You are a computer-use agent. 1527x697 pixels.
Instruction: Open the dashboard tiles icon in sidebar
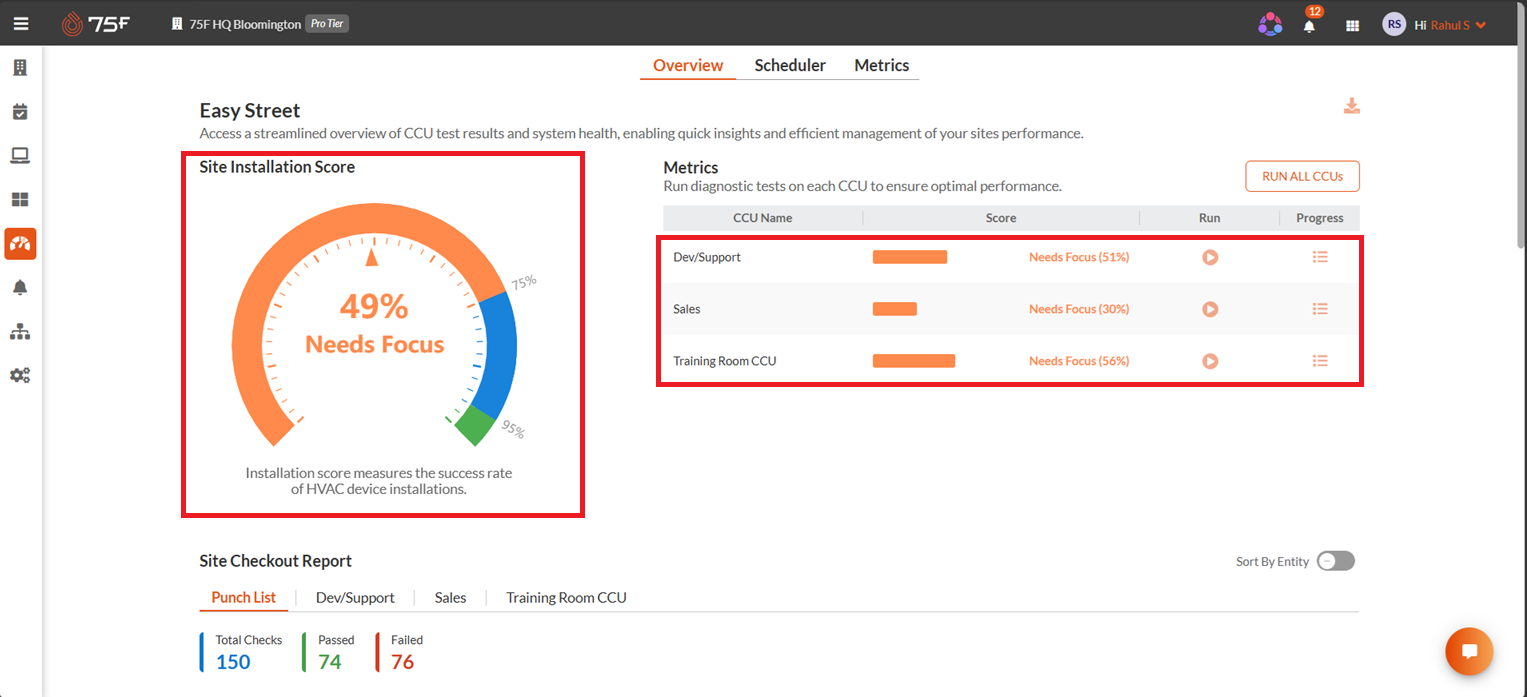[20, 200]
